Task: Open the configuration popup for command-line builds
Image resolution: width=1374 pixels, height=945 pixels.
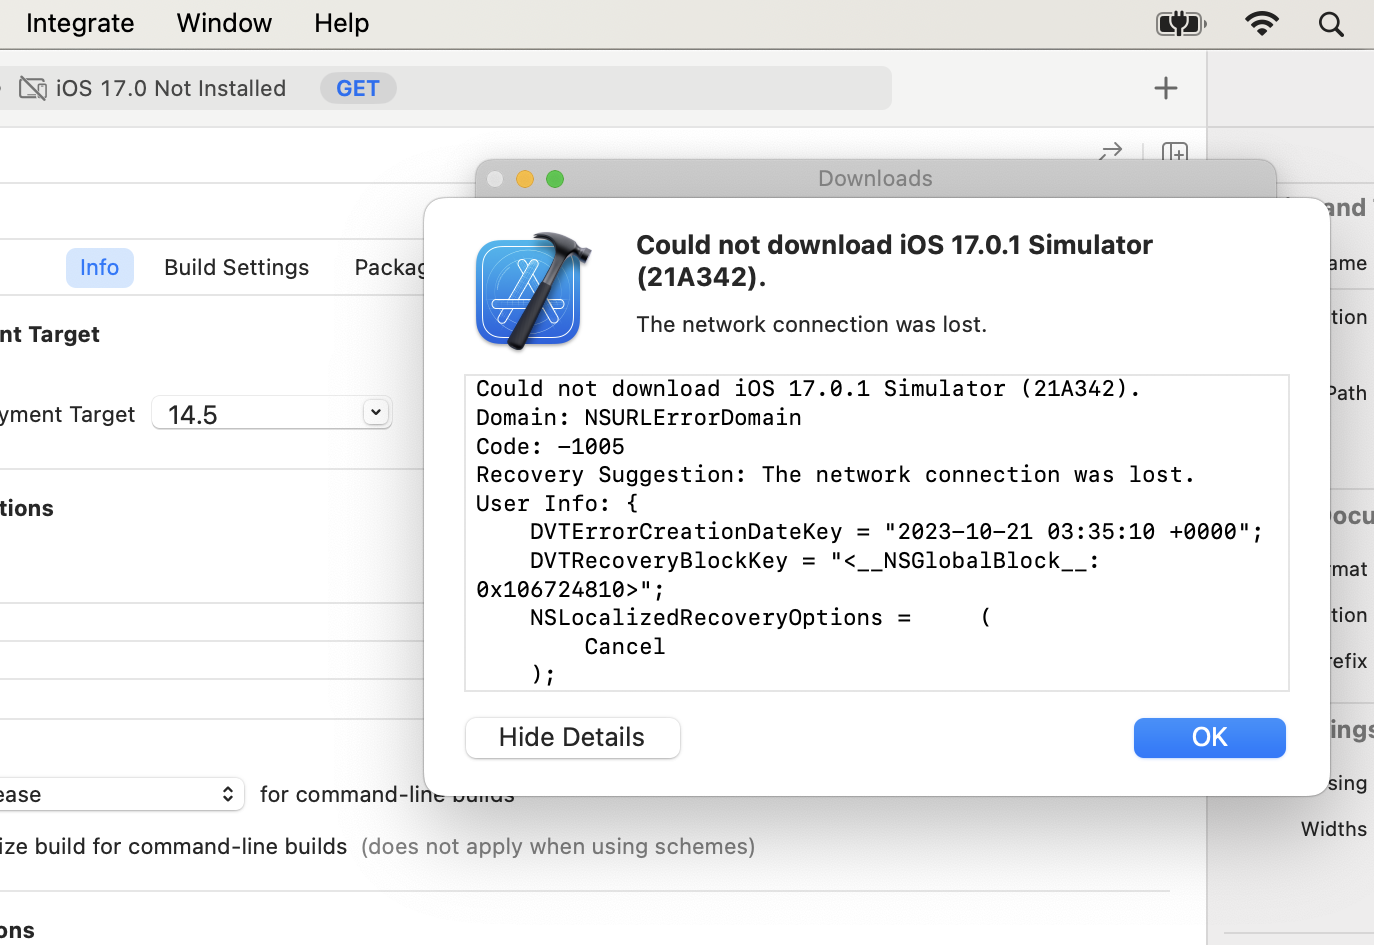Action: click(120, 794)
